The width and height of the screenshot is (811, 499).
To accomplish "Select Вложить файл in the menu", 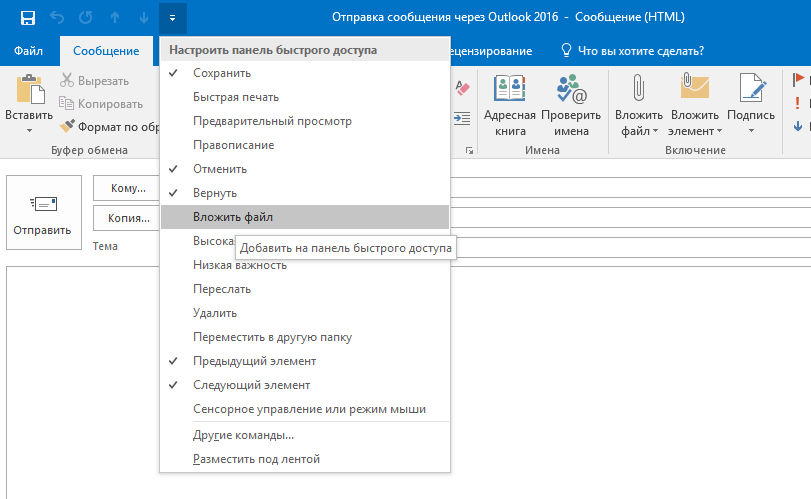I will 233,217.
